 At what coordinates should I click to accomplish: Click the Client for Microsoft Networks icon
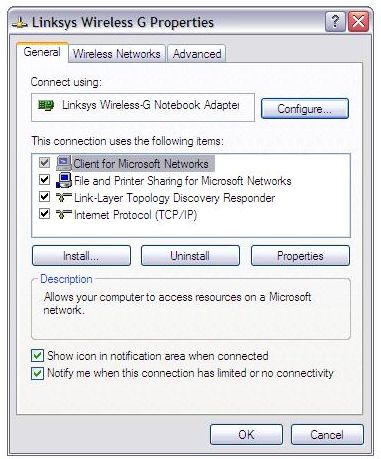click(64, 163)
